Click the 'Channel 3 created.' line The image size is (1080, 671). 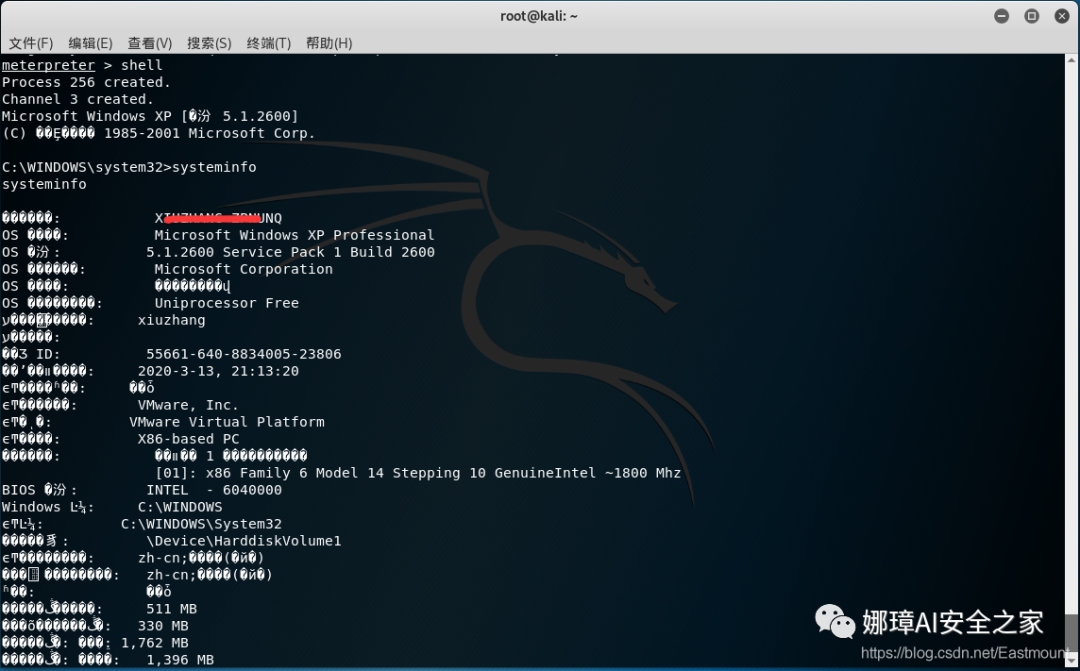tap(77, 99)
